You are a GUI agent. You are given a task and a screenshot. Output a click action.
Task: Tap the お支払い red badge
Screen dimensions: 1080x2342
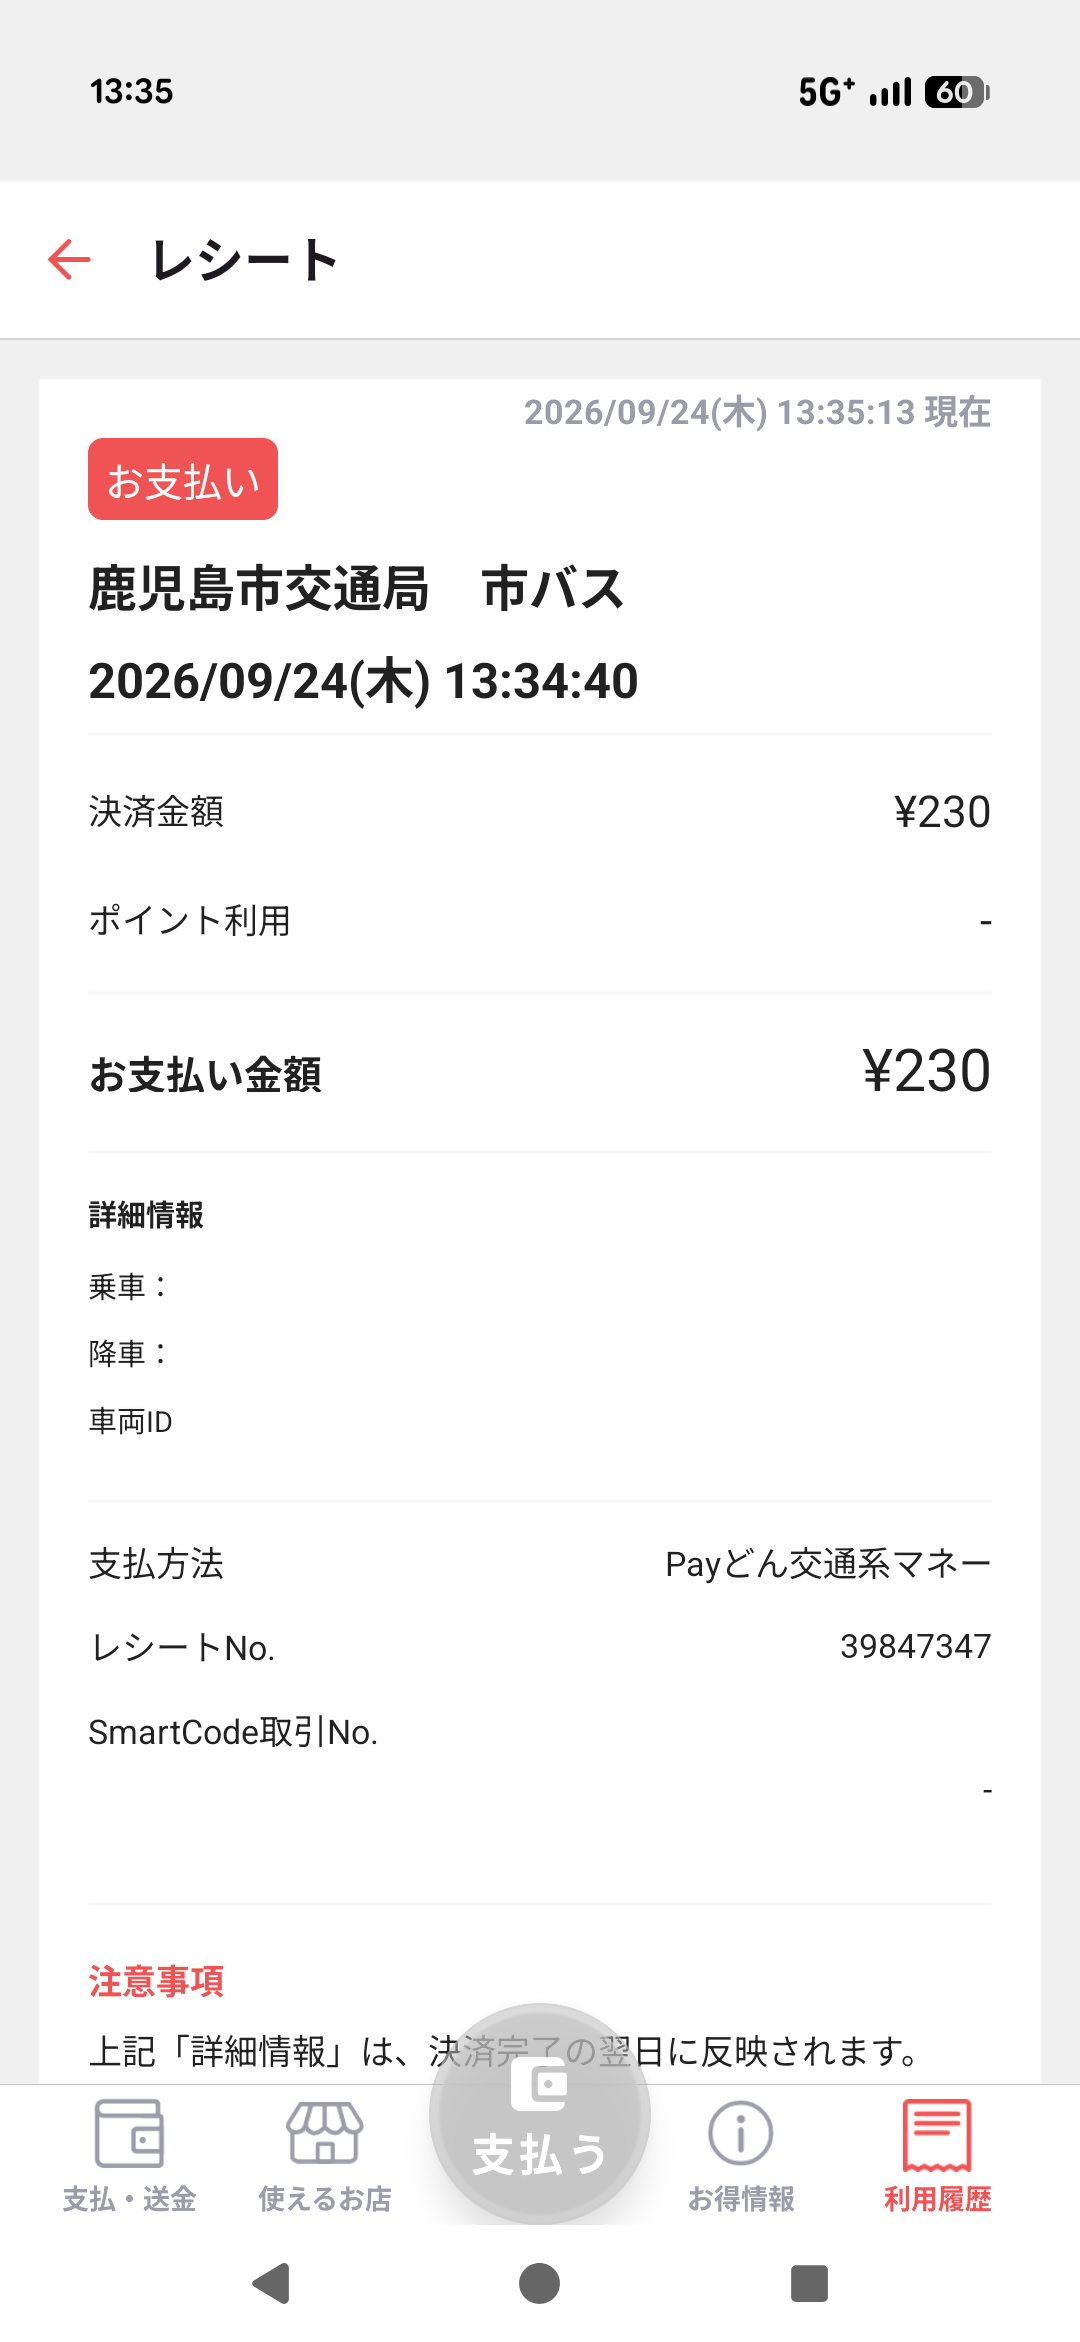pos(183,479)
